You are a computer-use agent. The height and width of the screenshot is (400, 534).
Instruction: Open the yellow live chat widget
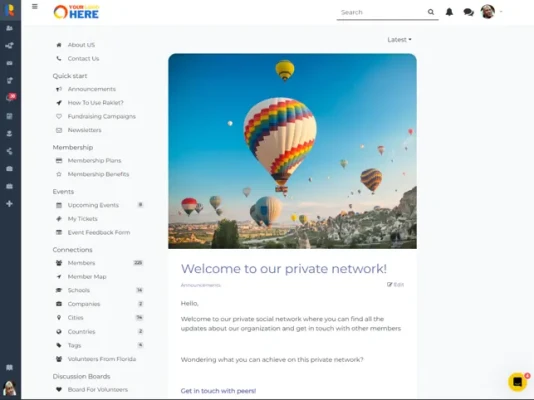(x=517, y=382)
